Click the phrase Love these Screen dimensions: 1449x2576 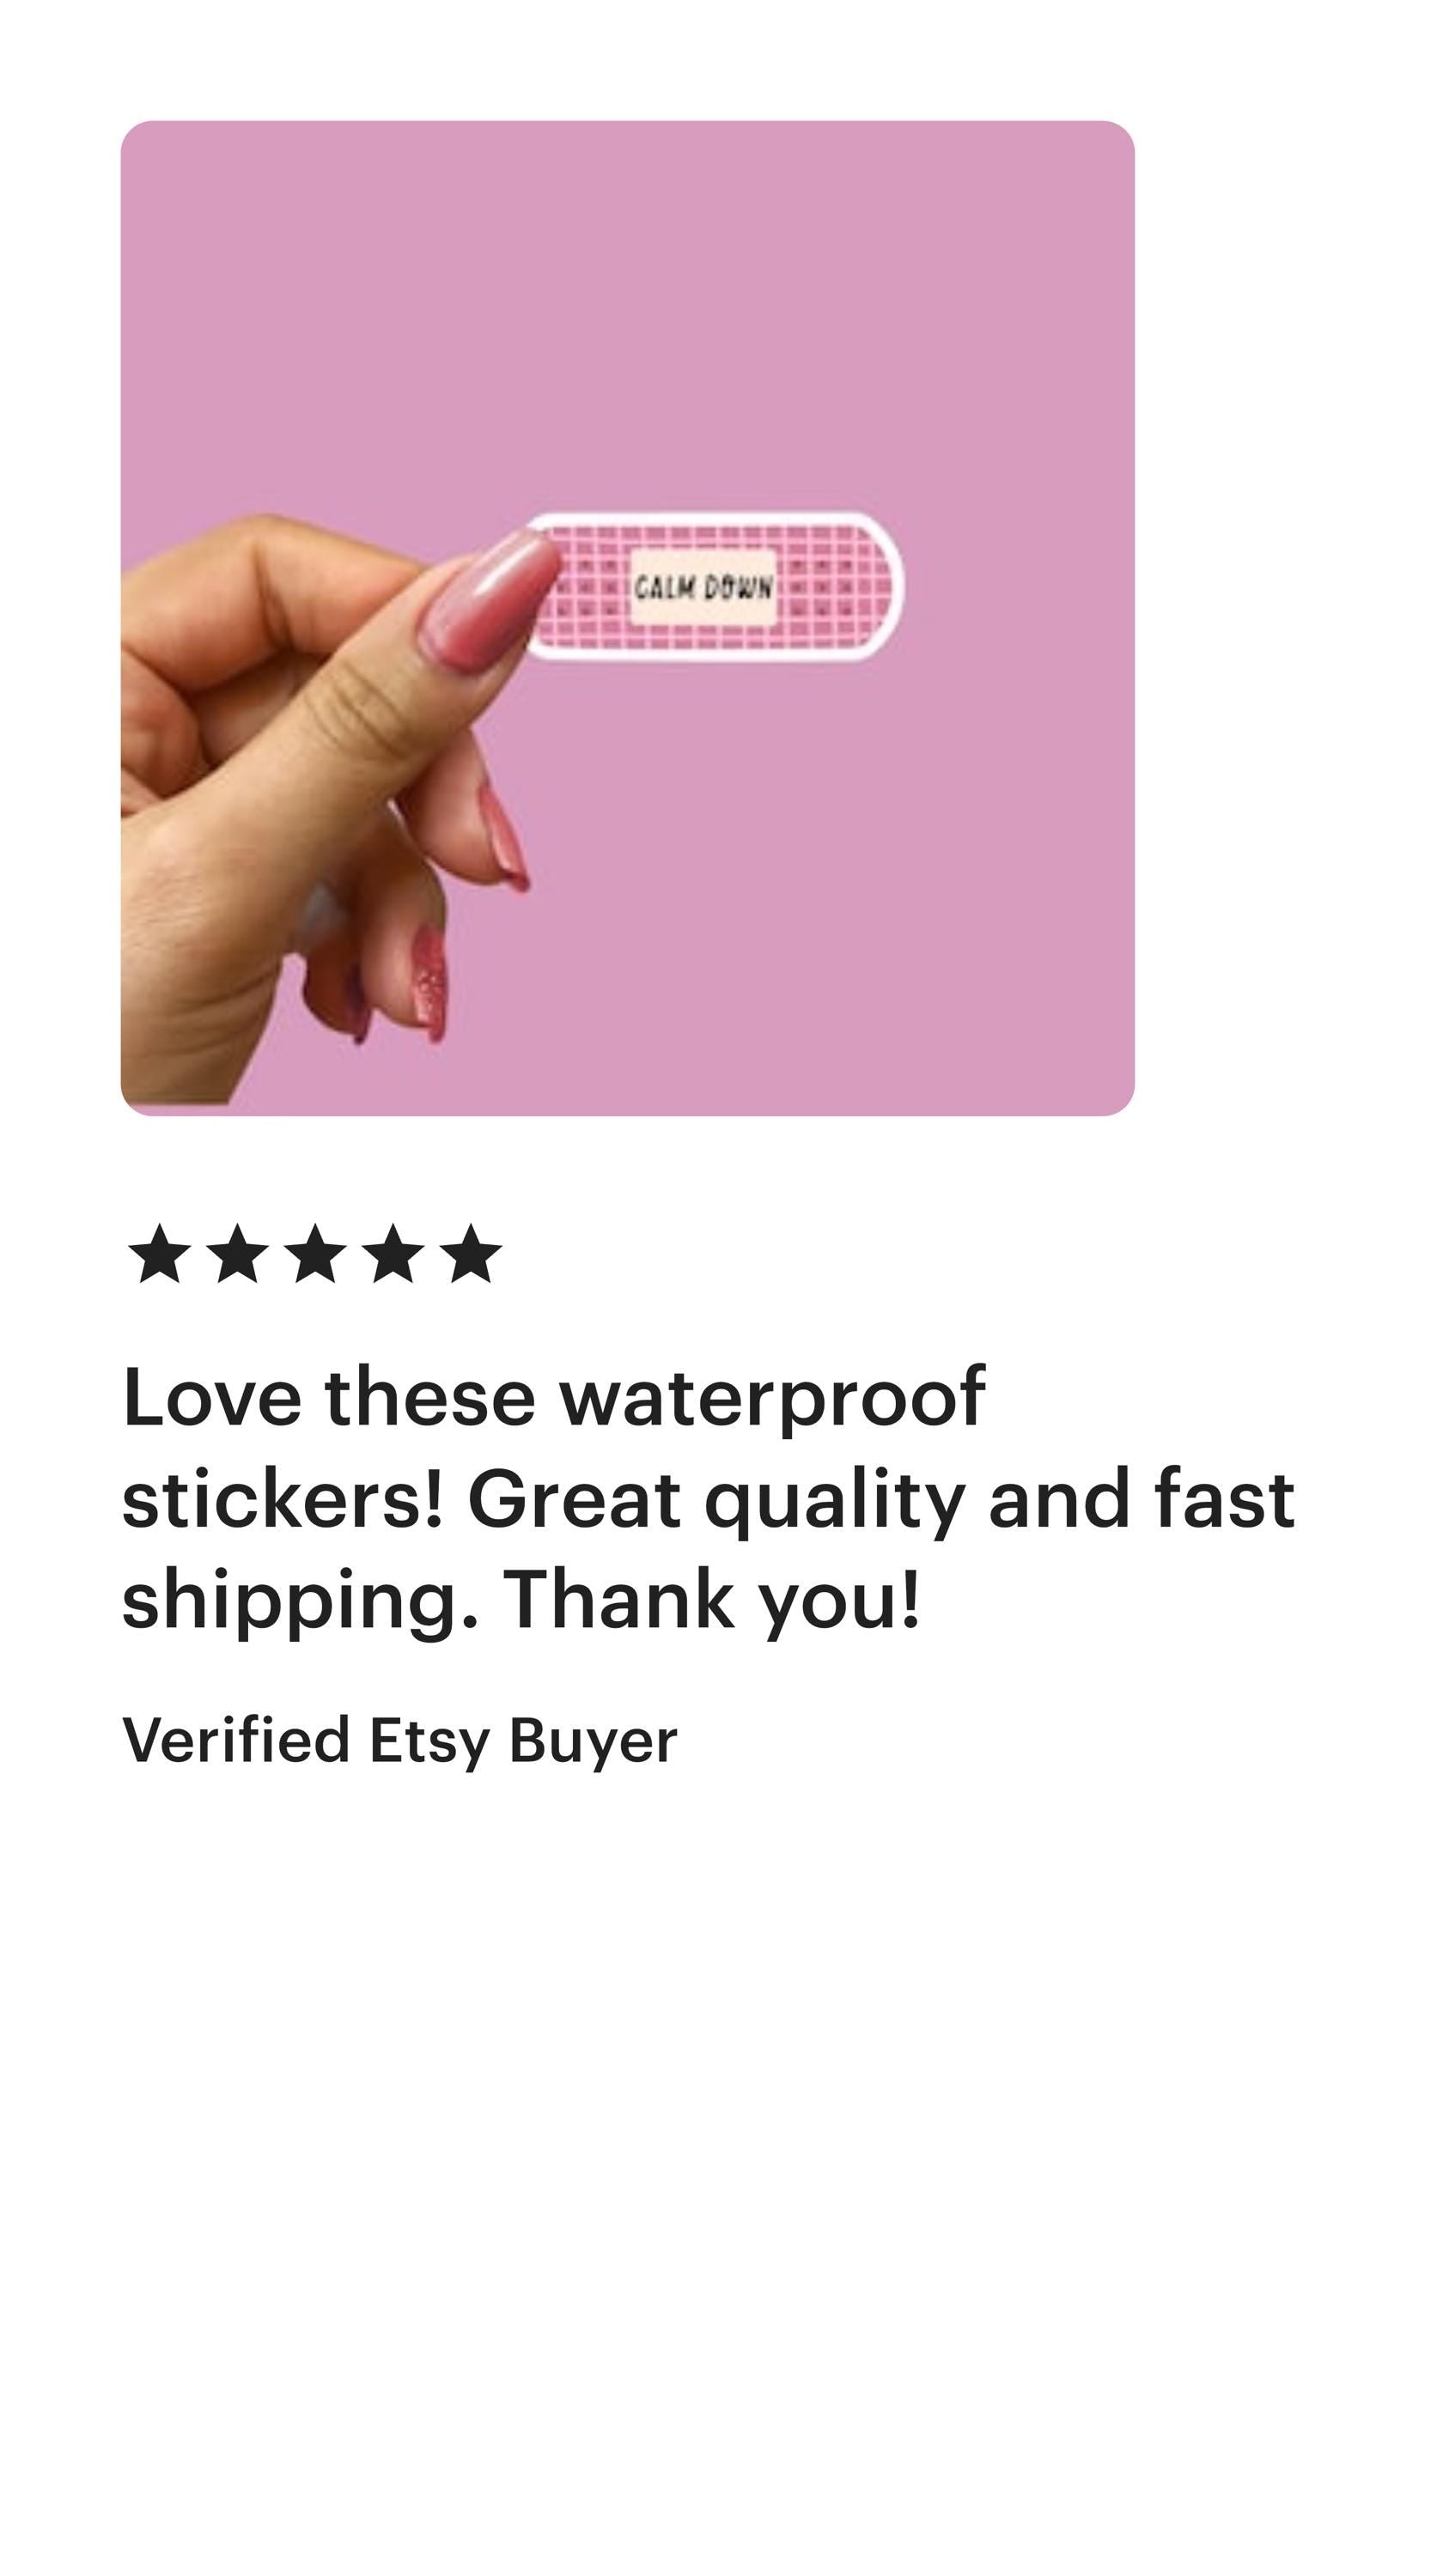click(328, 1397)
